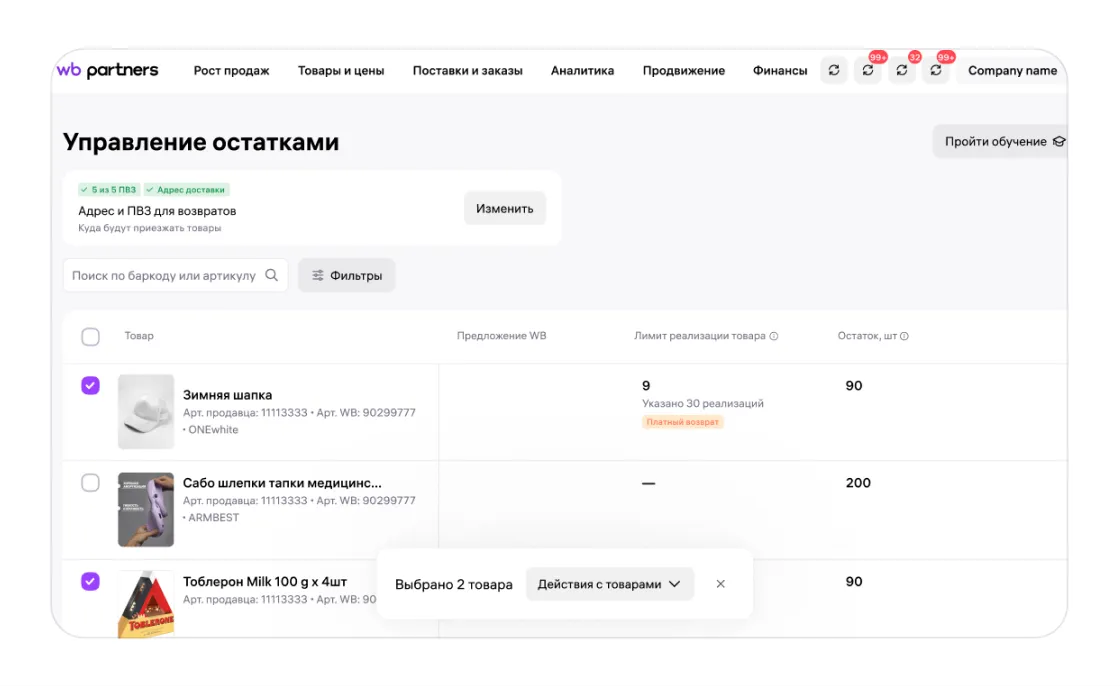Viewport: 1120px width, 686px height.
Task: Close the selected items popup bar
Action: [x=720, y=584]
